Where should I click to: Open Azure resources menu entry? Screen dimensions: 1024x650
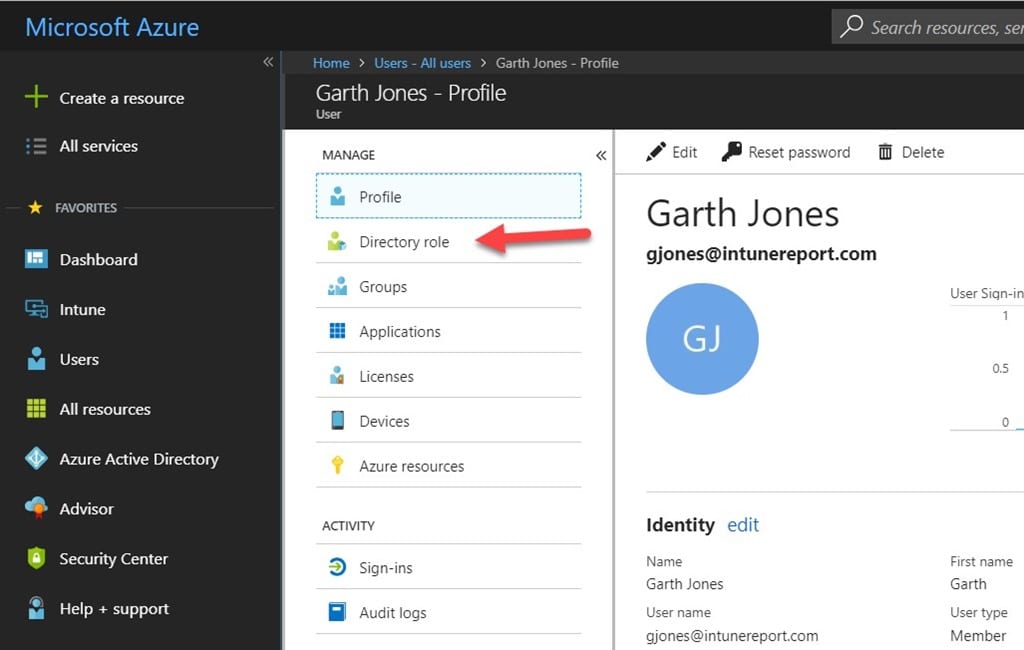(x=448, y=465)
